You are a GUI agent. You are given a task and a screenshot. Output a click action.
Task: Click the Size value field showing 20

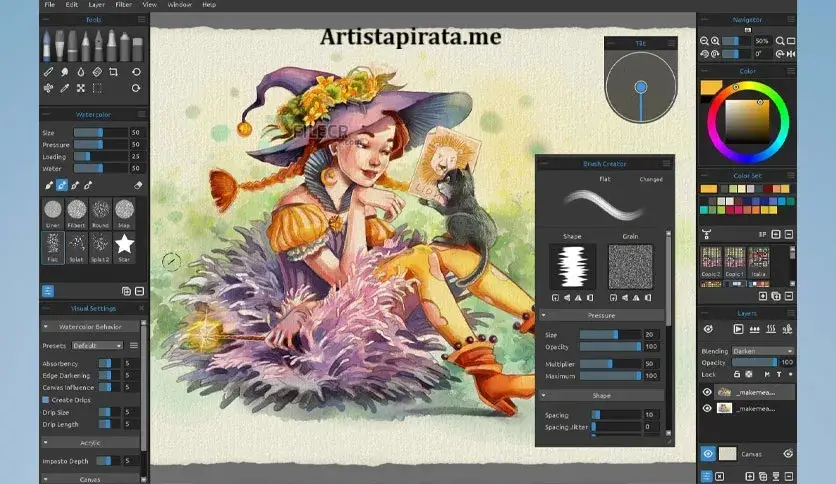click(652, 334)
